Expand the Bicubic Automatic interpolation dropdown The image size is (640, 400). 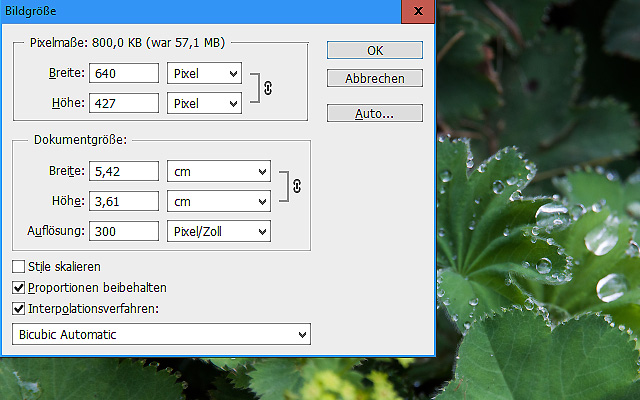(x=161, y=334)
